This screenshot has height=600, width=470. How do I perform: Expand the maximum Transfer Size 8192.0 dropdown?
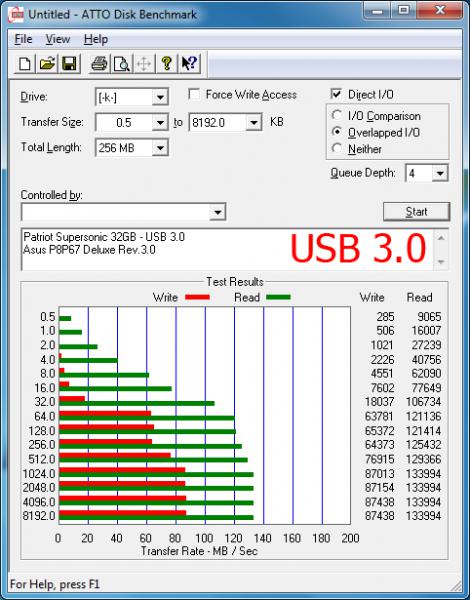pyautogui.click(x=254, y=122)
